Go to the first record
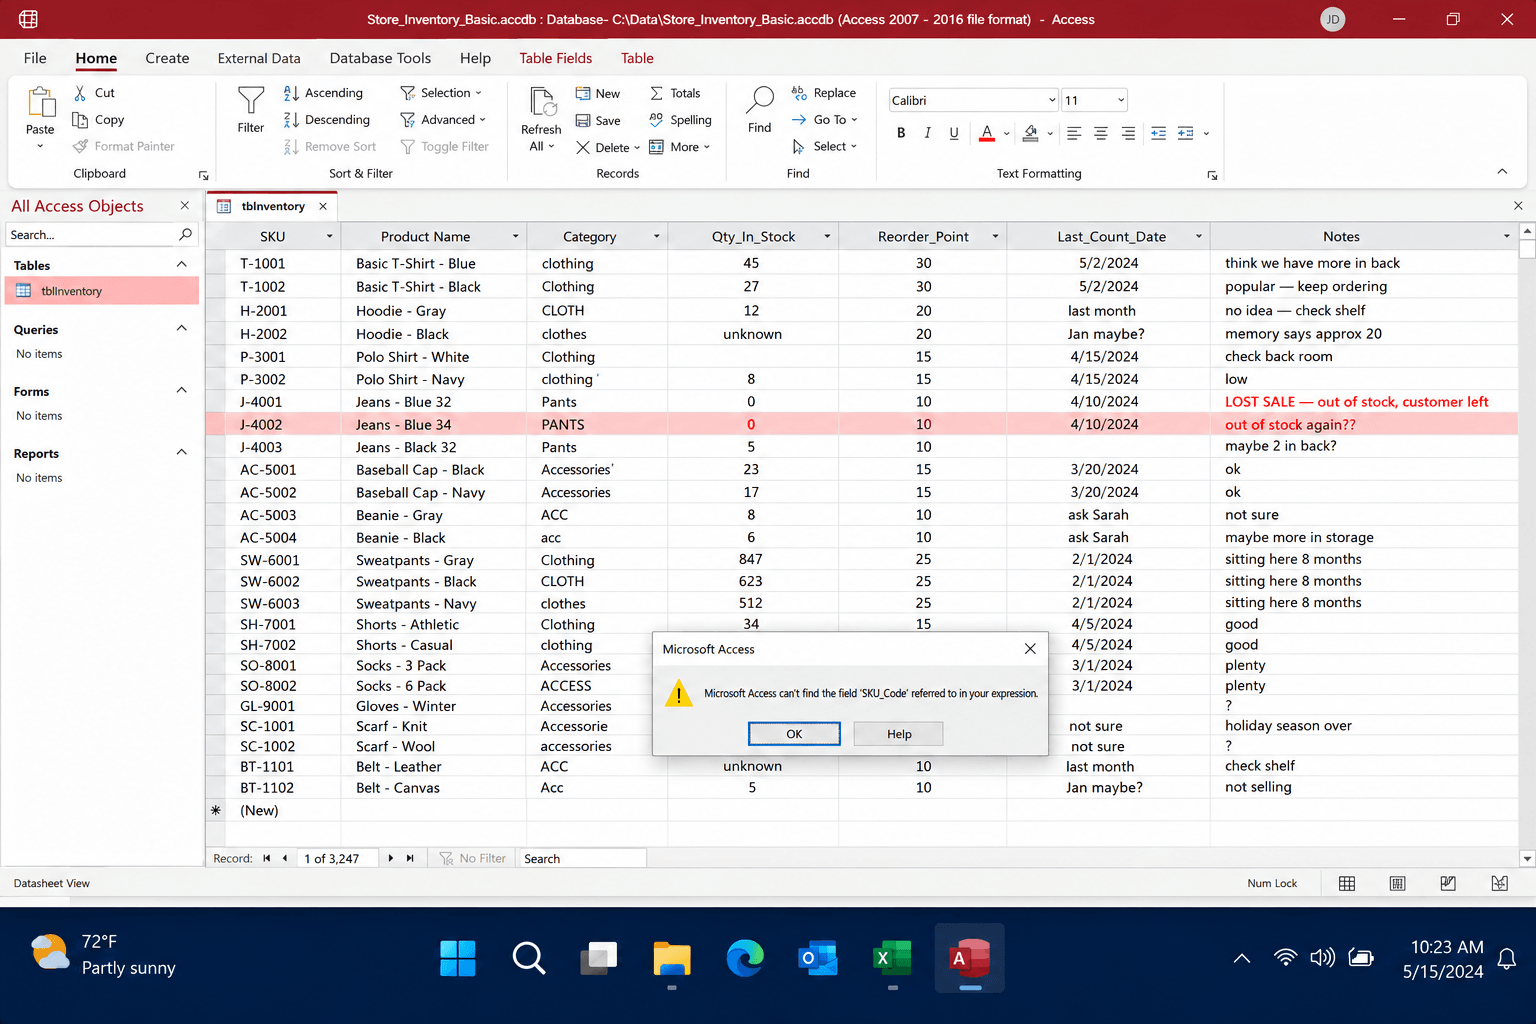Screen dimensions: 1536x1024 pyautogui.click(x=267, y=858)
